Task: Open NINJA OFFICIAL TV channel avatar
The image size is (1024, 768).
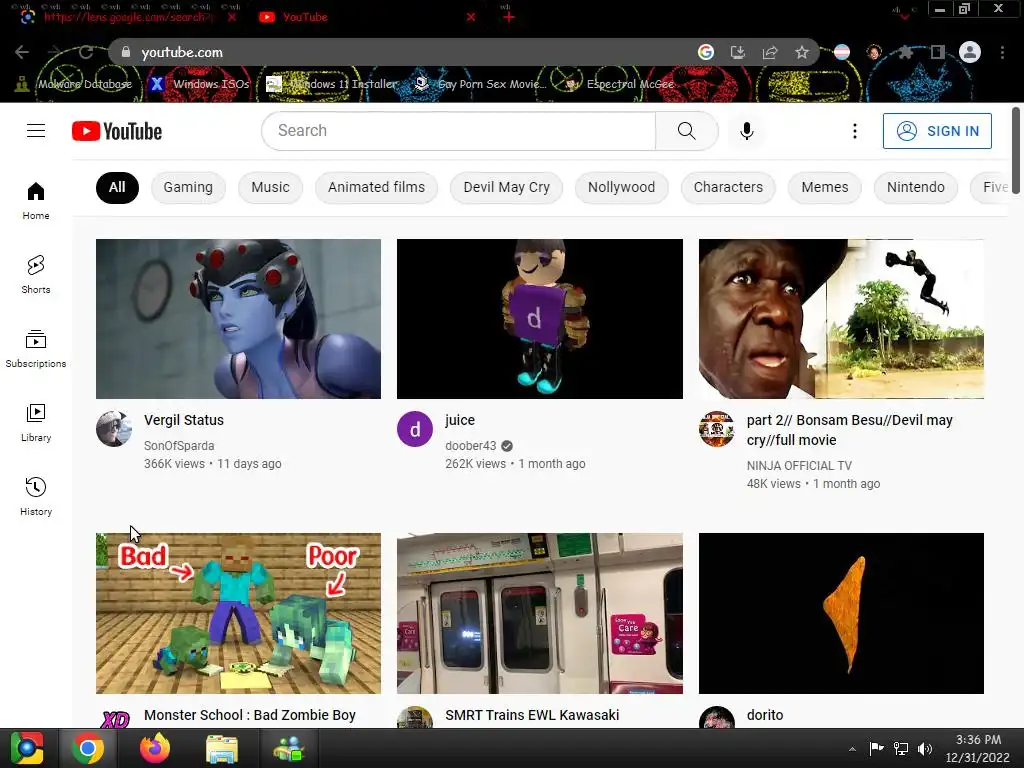Action: point(716,429)
